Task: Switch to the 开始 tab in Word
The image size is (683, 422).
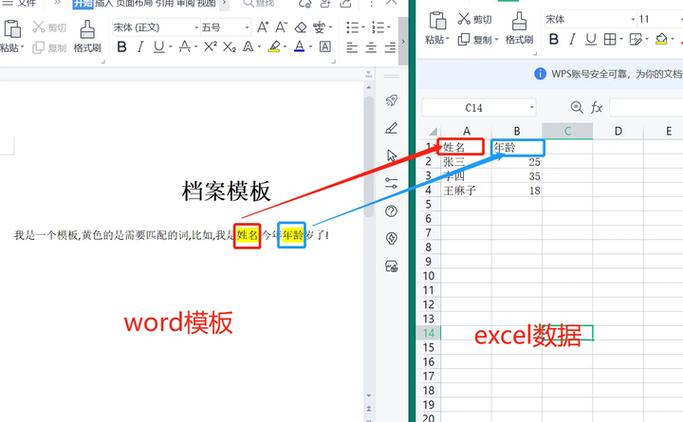Action: coord(83,3)
